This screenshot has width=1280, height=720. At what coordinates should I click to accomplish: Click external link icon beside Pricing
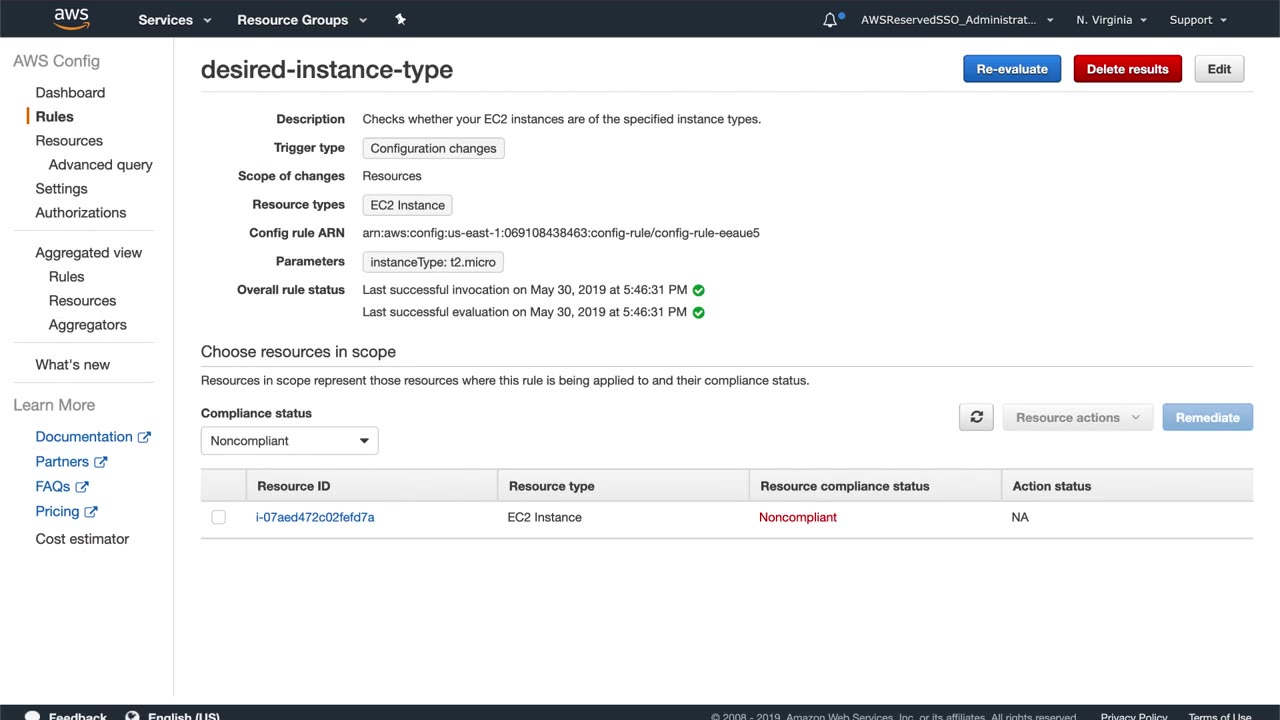91,512
